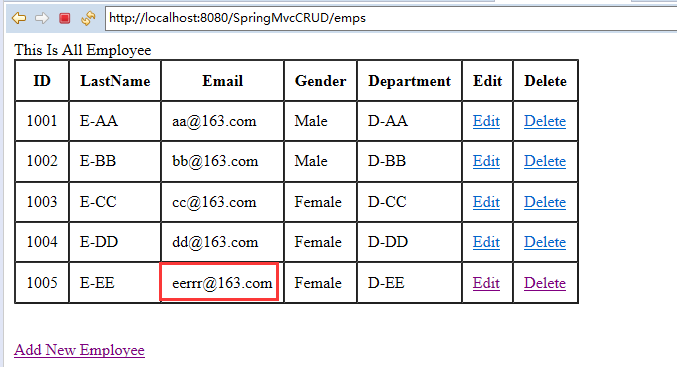Click the last name E-BB
This screenshot has width=677, height=367.
[x=98, y=161]
